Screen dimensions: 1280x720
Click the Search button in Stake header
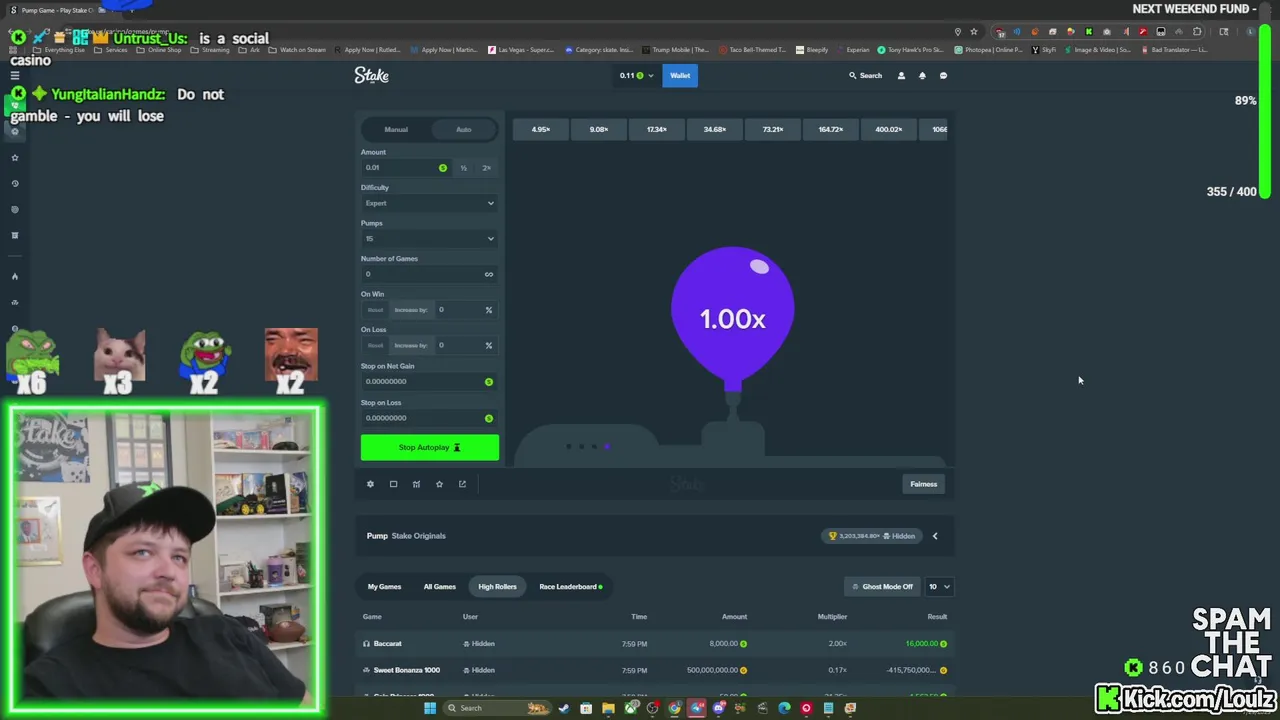click(x=866, y=76)
